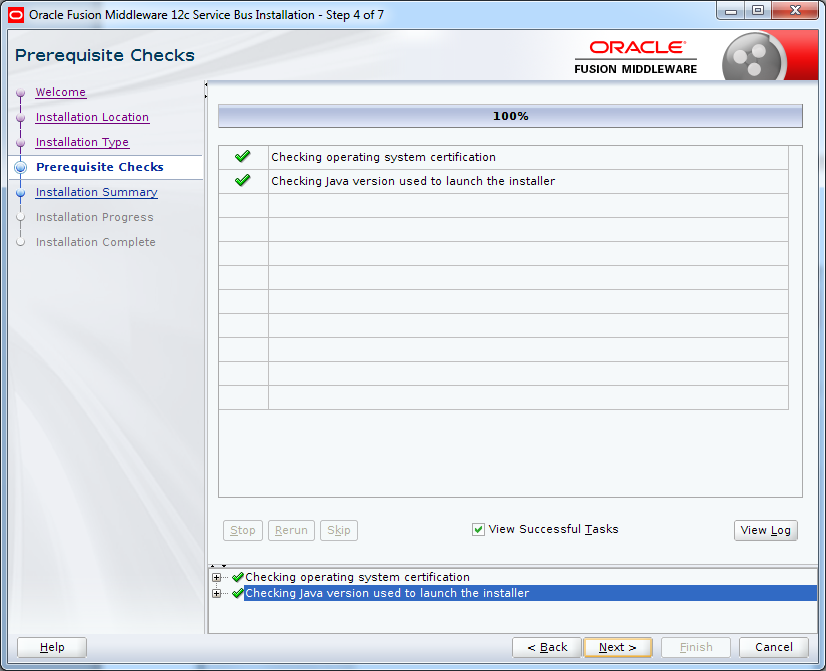The width and height of the screenshot is (826, 671).
Task: Jump to Installation Summary step
Action: click(96, 192)
